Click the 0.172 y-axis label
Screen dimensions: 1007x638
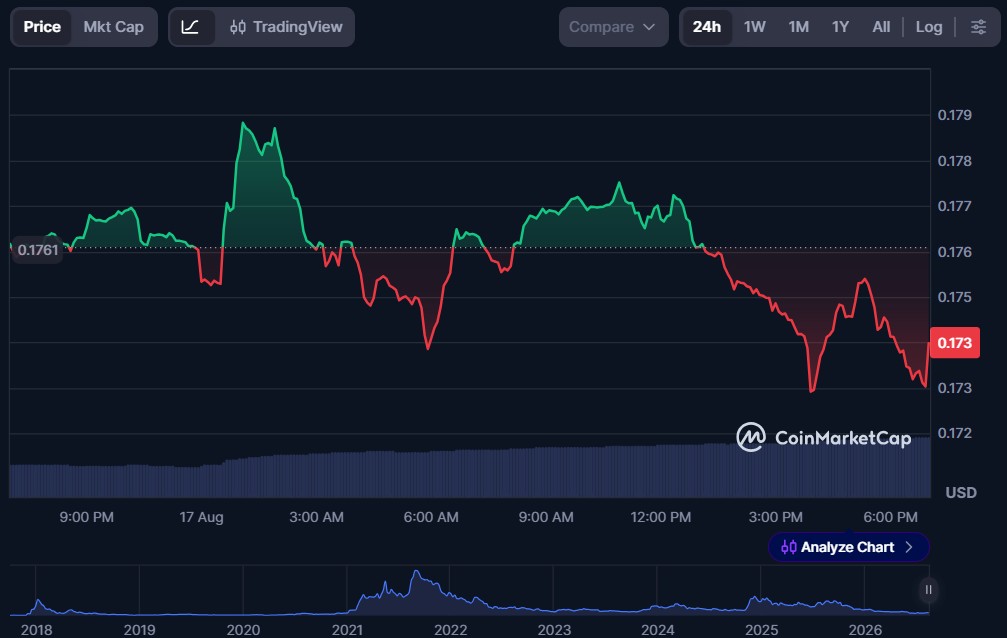pos(954,433)
